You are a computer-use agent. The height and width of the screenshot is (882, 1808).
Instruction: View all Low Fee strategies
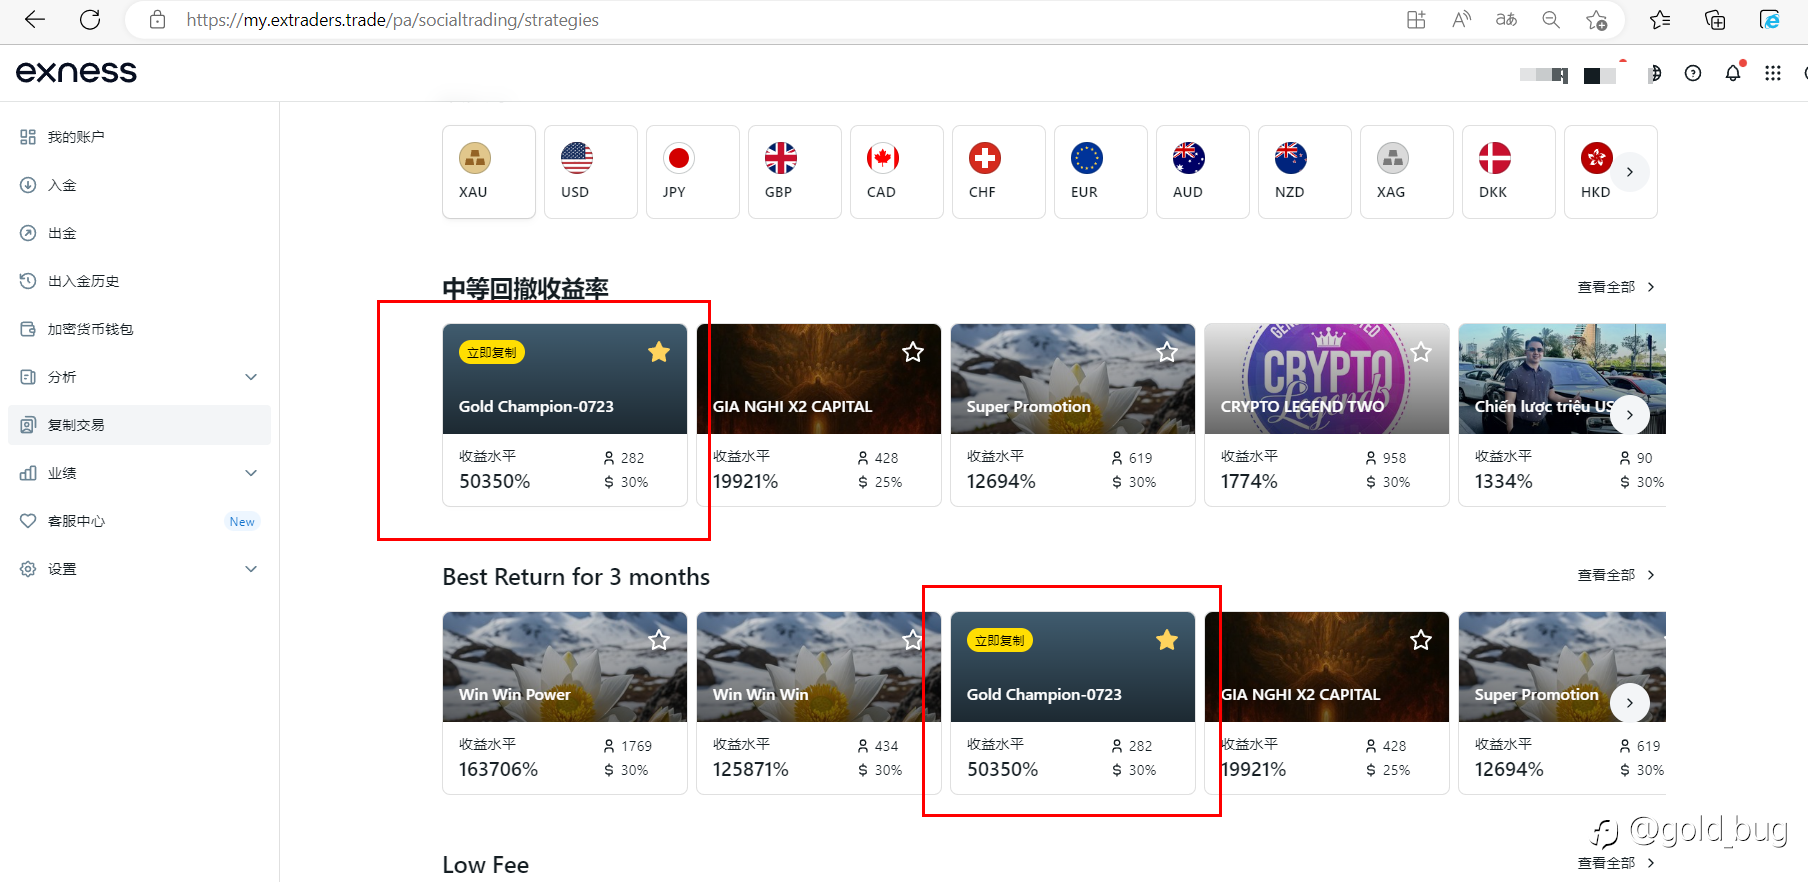click(1616, 863)
